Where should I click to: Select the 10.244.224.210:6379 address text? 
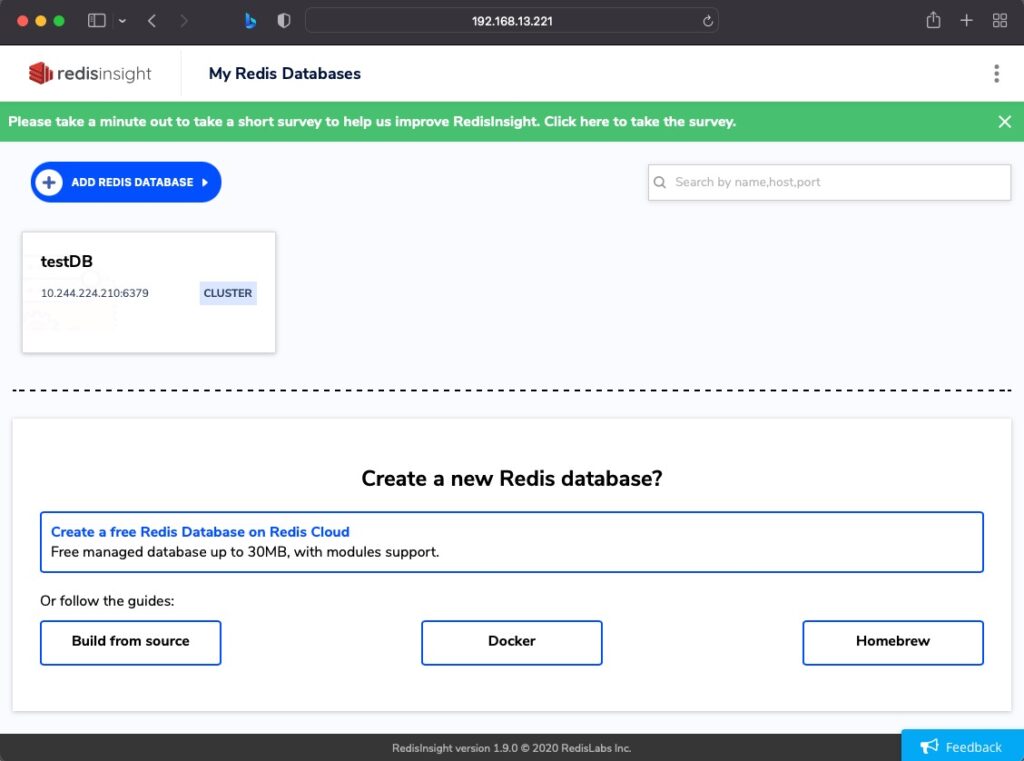(x=95, y=293)
